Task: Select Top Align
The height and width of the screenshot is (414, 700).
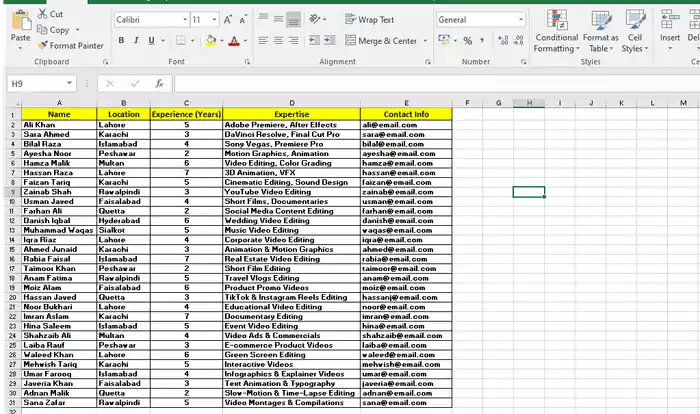Action: (263, 19)
